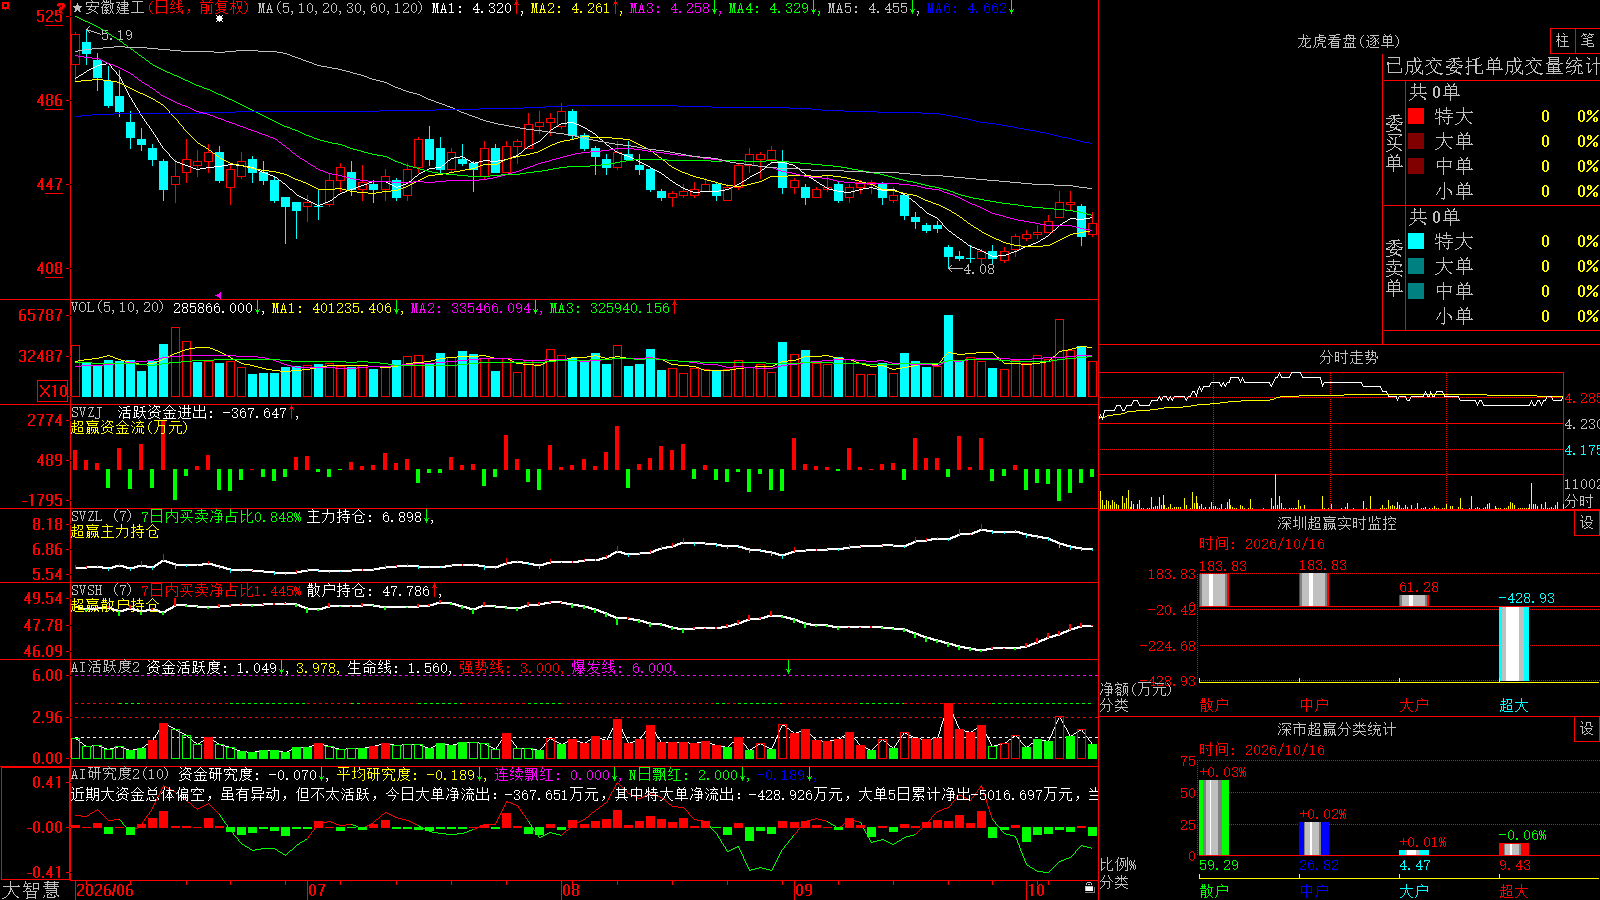Open 设 settings for 深圳超赢实时监控
This screenshot has width=1600, height=900.
pos(1587,523)
